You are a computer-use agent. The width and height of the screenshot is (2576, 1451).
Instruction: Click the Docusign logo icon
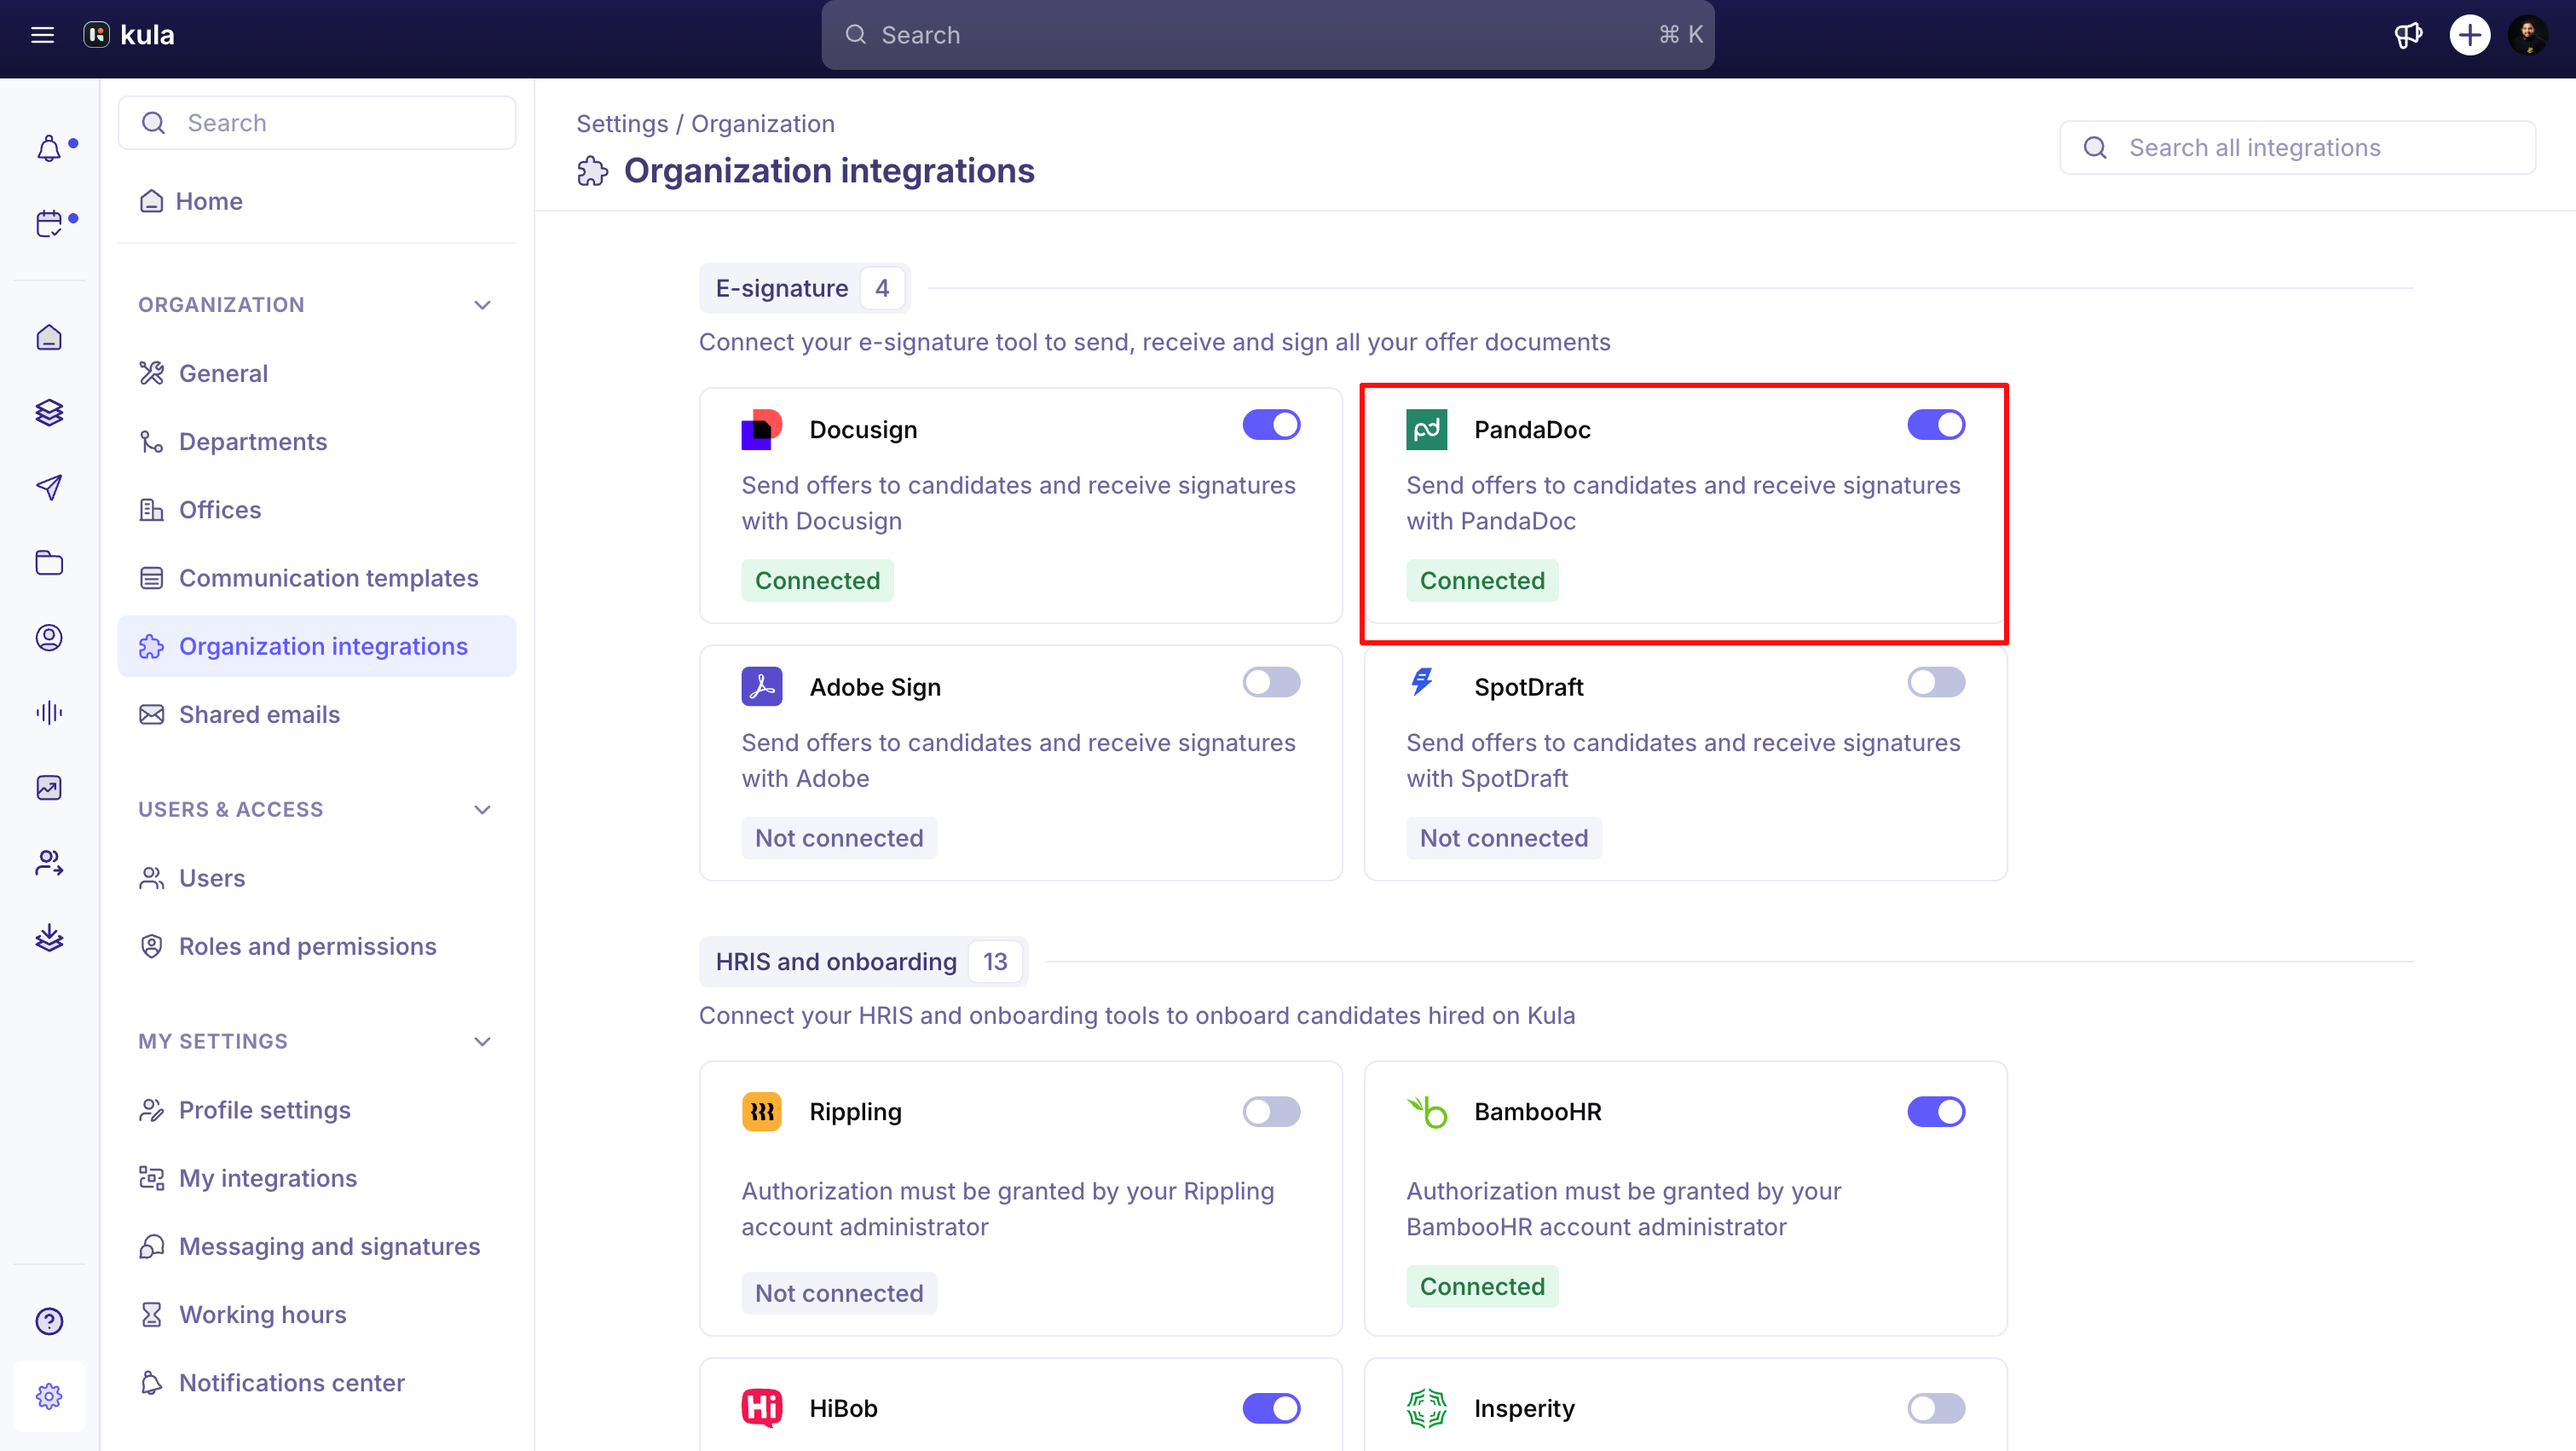click(x=761, y=430)
